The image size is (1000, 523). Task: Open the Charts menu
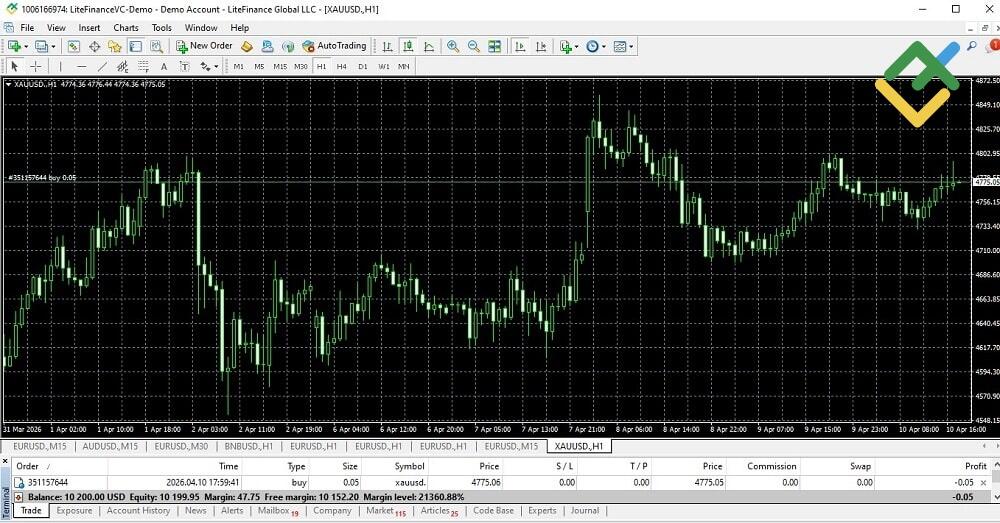coord(126,27)
